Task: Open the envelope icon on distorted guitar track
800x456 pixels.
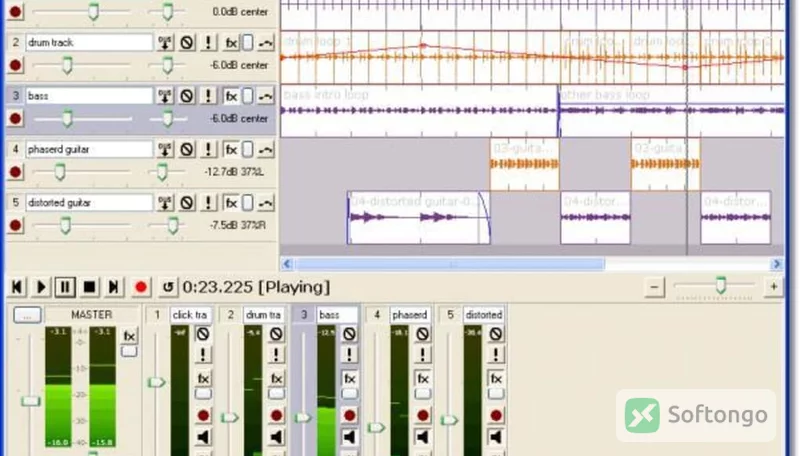Action: click(x=266, y=203)
